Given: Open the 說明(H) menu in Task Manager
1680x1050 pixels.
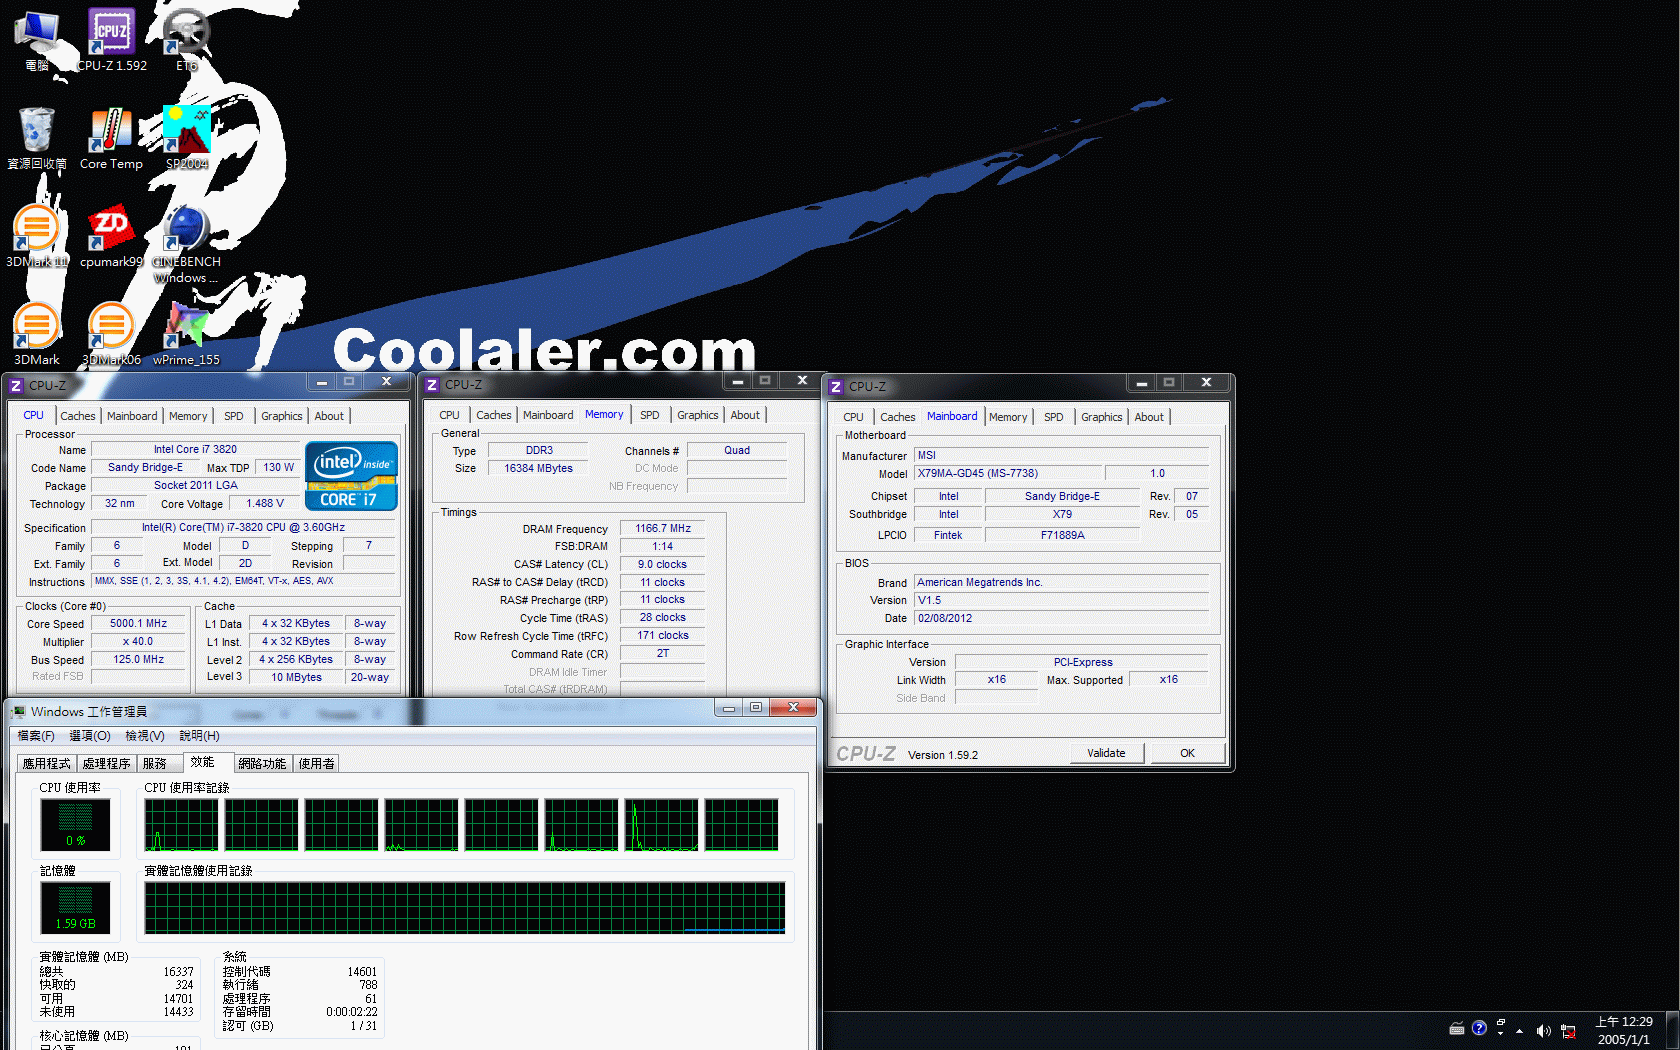Looking at the screenshot, I should (199, 736).
